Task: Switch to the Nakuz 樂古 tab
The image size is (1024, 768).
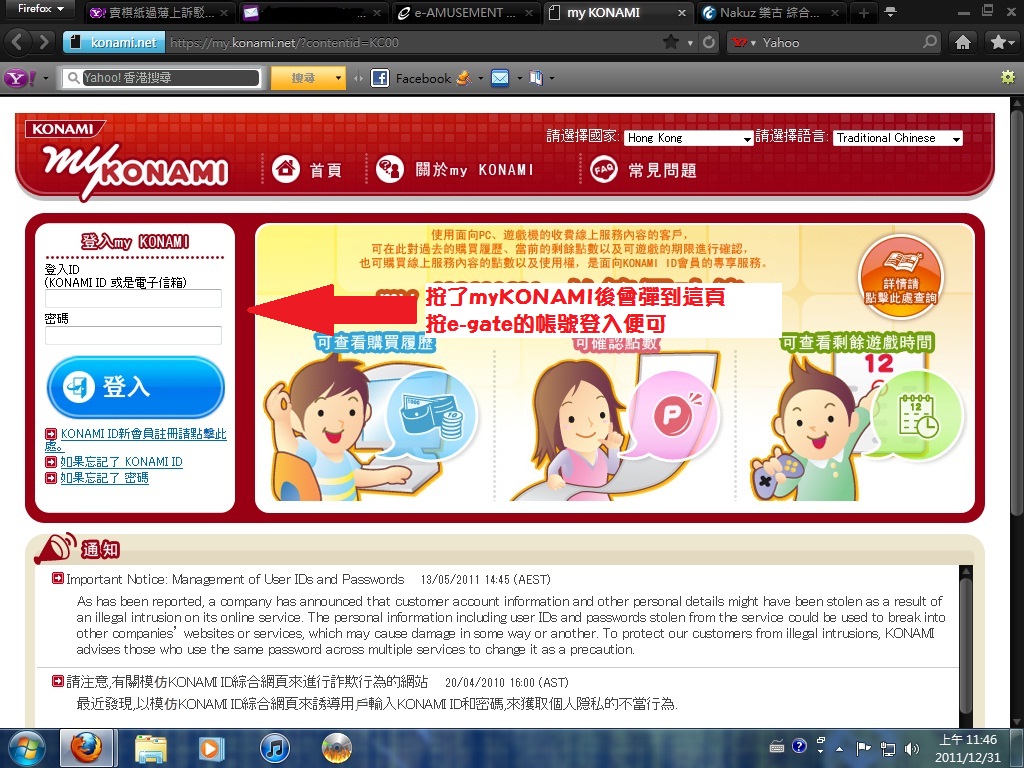Action: click(769, 12)
